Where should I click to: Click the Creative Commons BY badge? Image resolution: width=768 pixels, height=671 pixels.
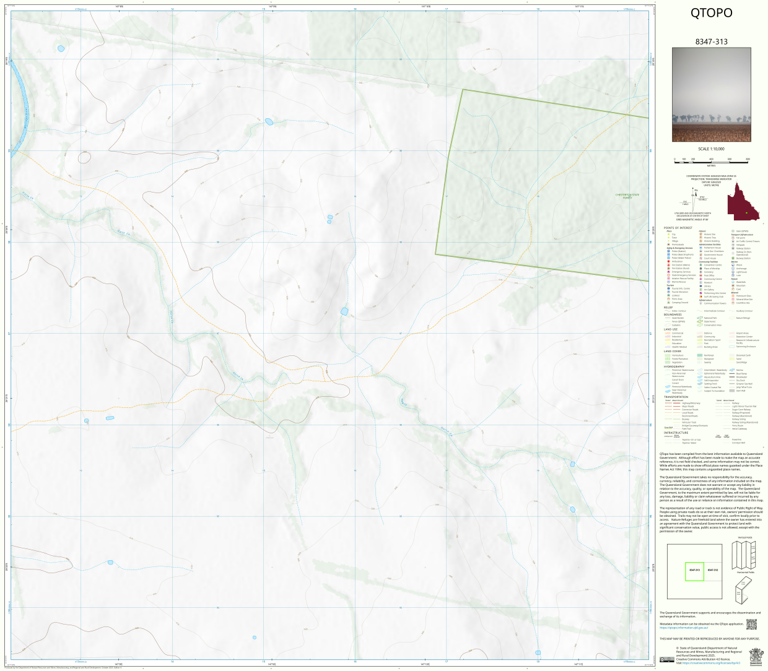point(666,660)
